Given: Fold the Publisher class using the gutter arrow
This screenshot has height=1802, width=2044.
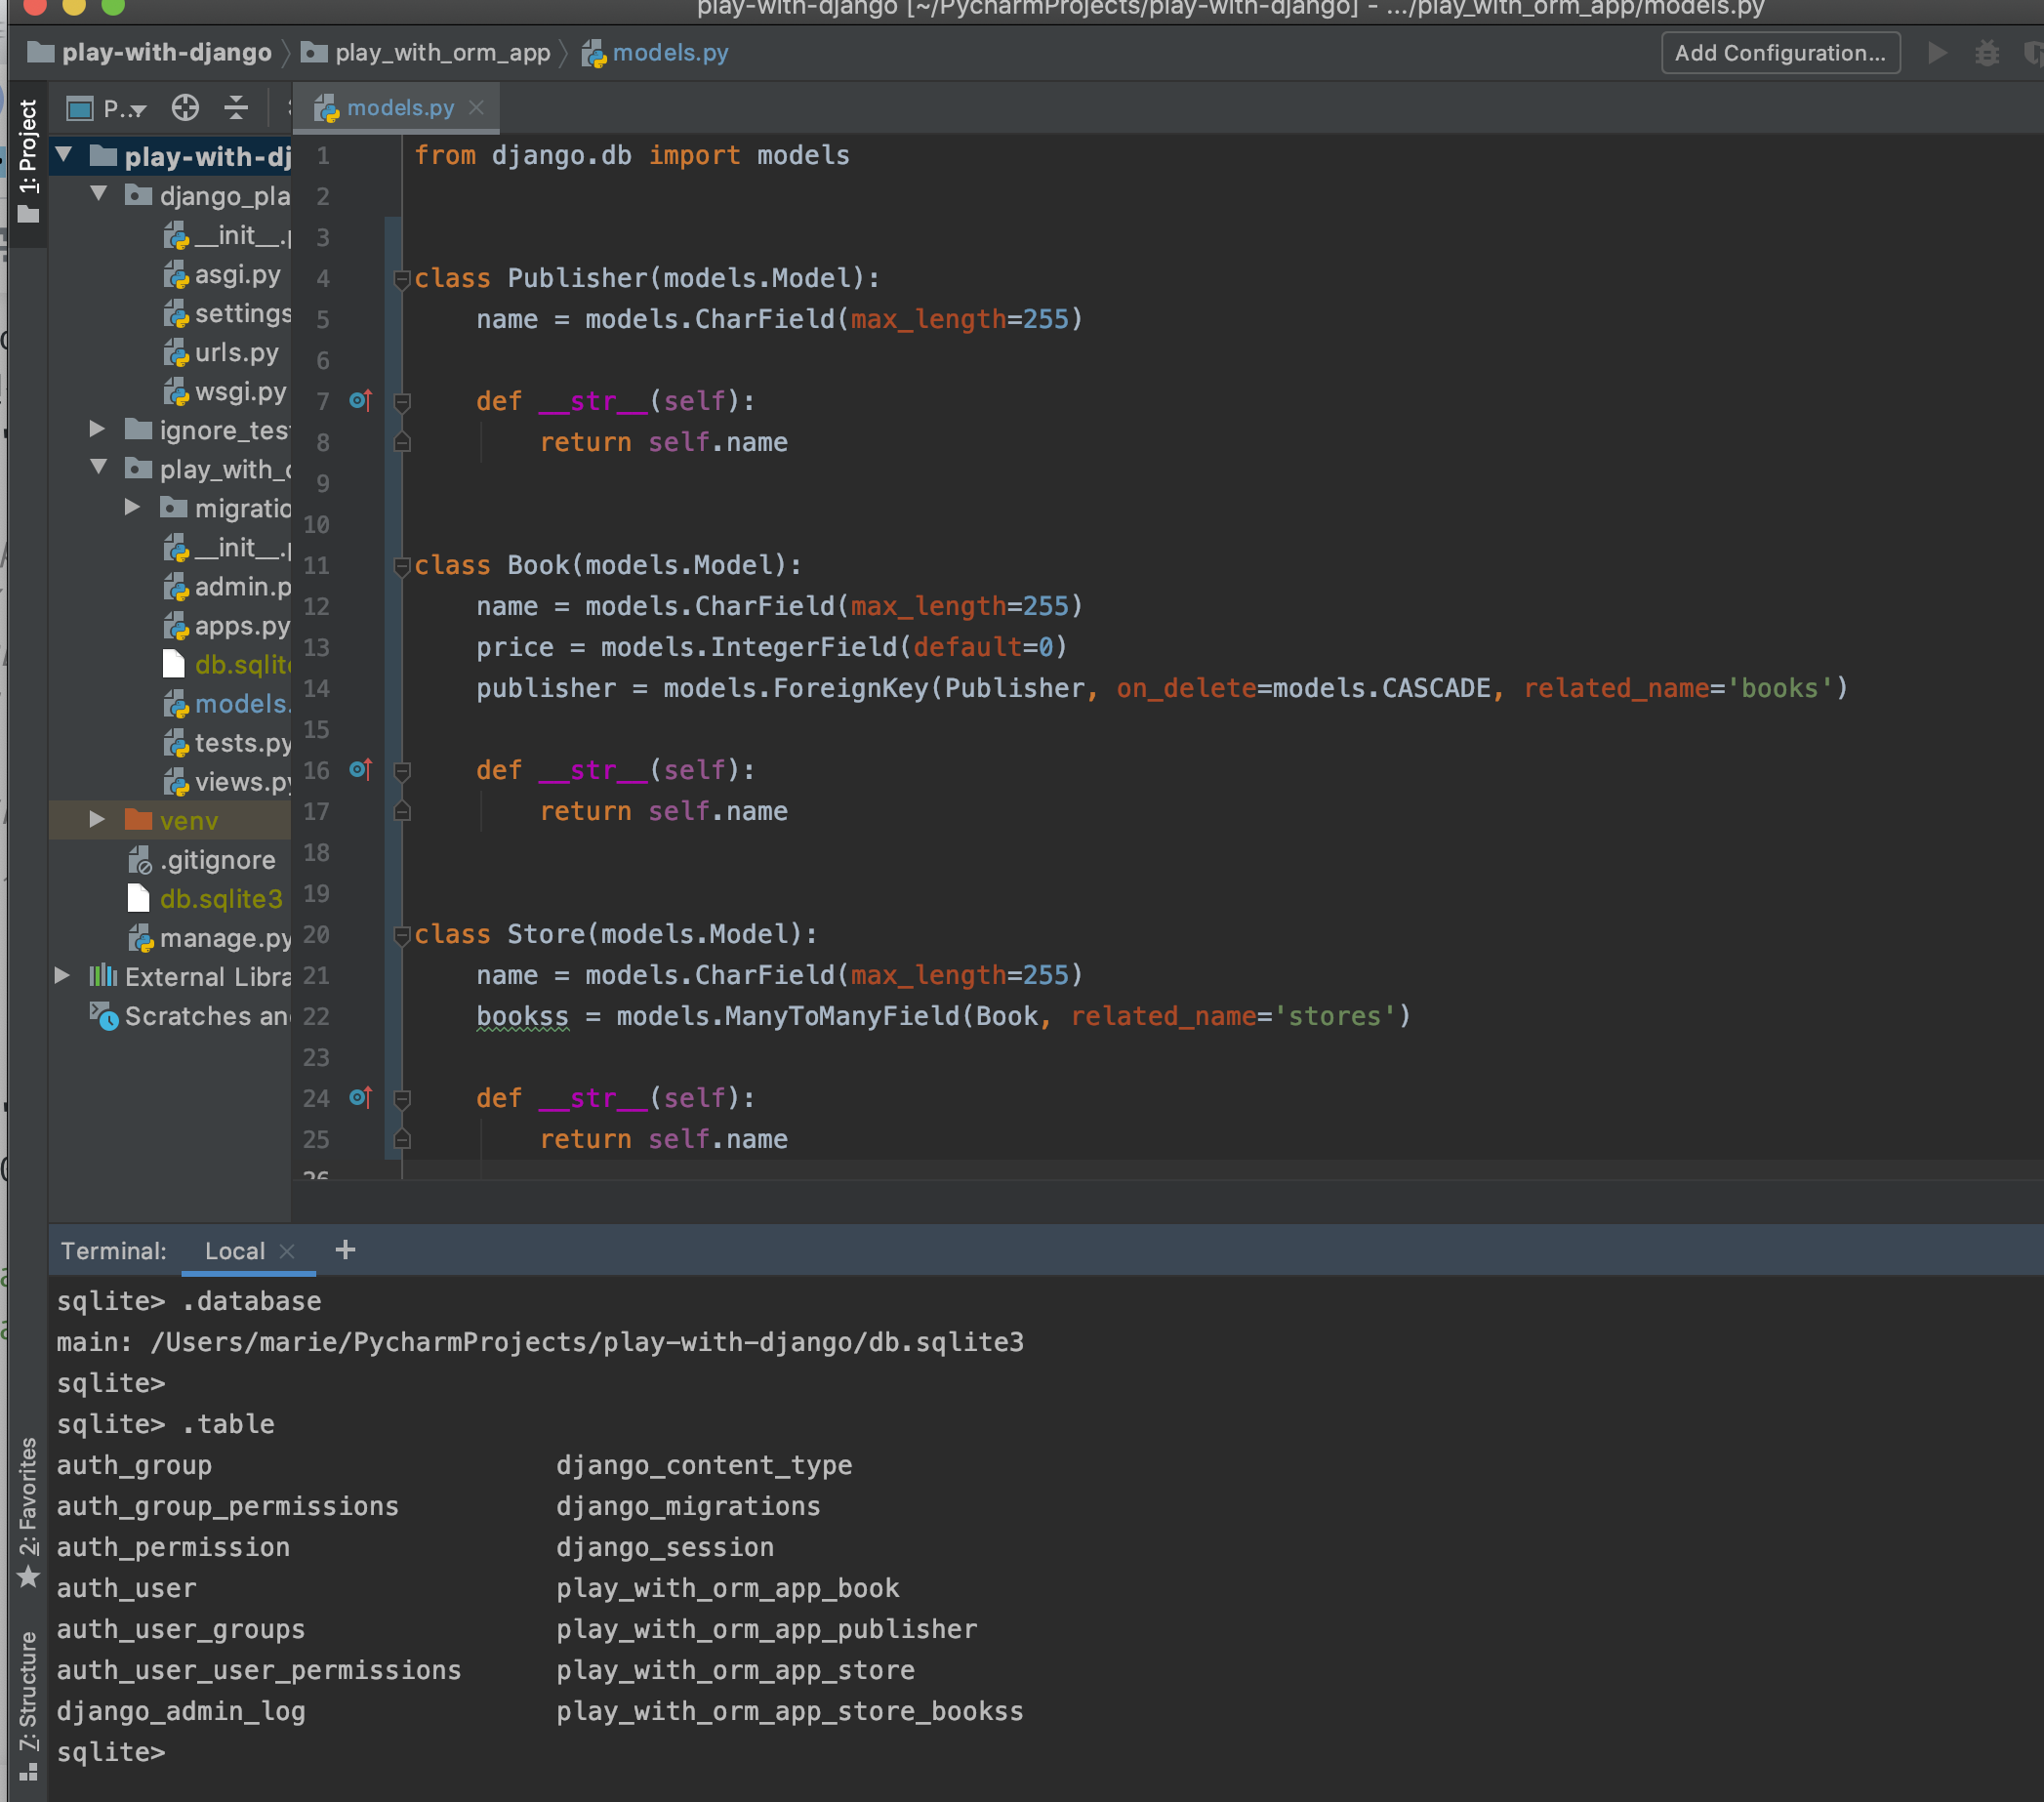Looking at the screenshot, I should coord(401,281).
